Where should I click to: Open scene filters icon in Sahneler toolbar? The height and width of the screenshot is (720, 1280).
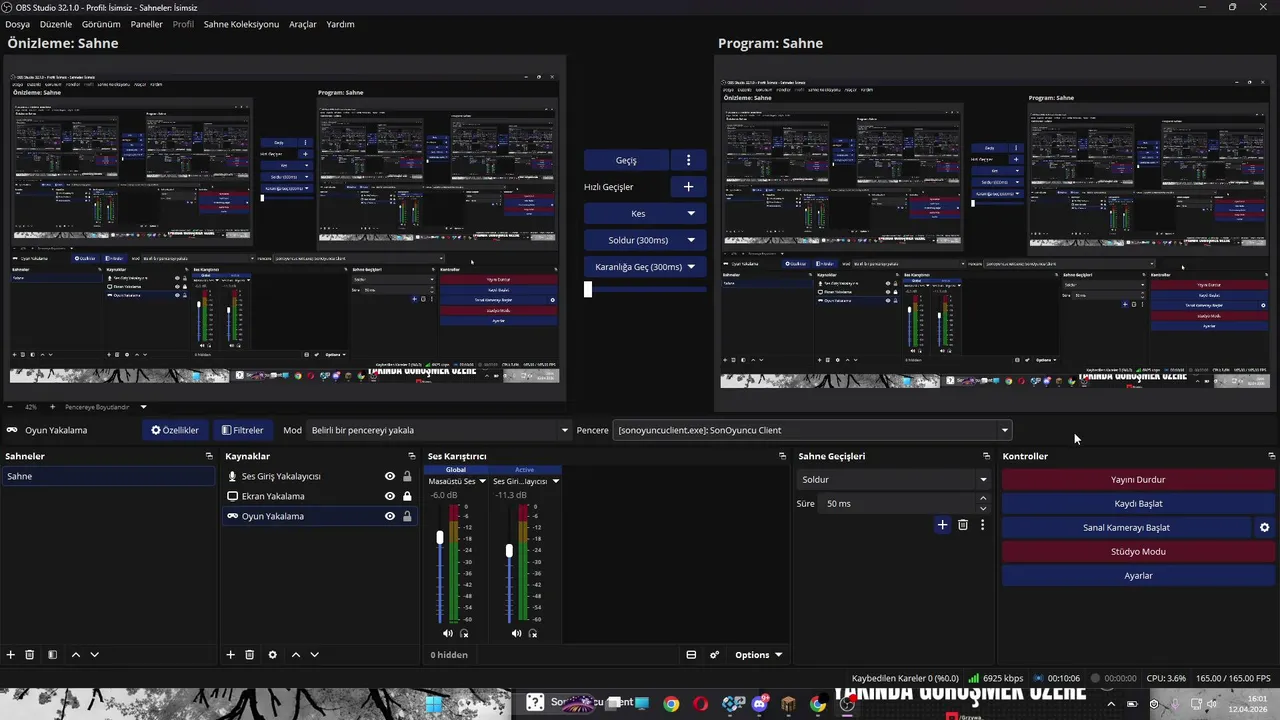tap(53, 655)
